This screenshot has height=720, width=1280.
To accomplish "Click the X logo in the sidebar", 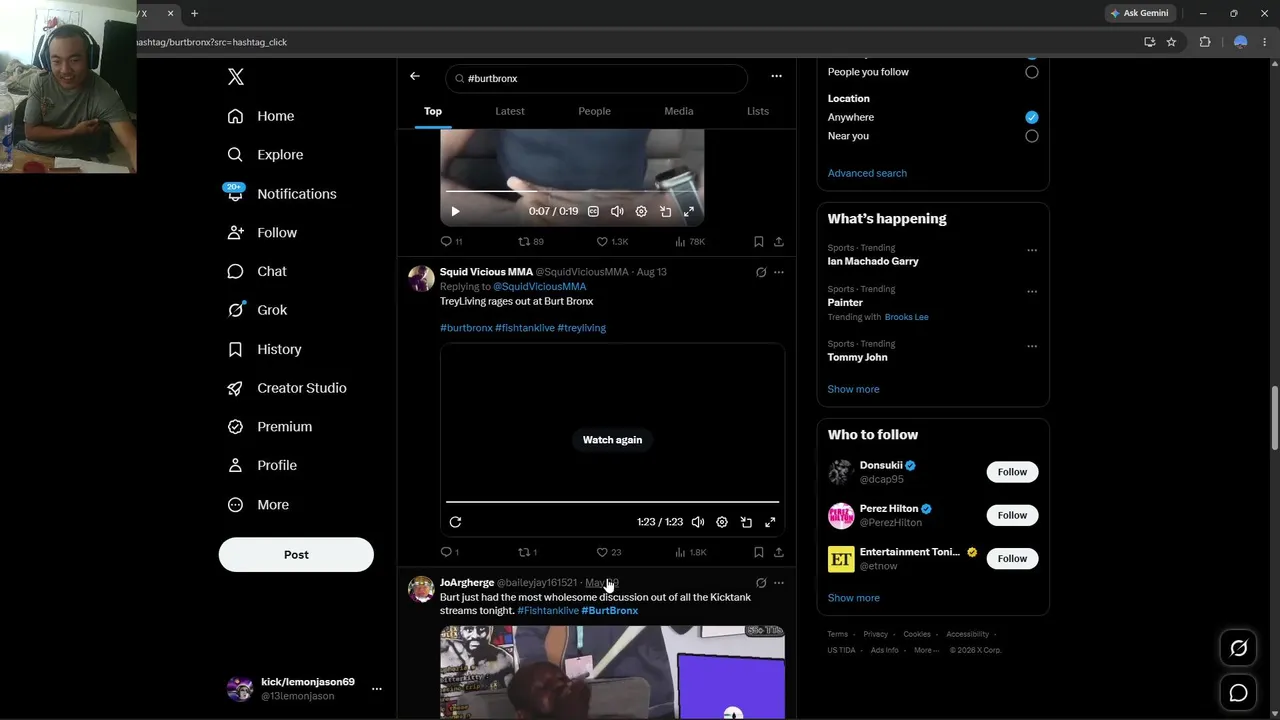I will point(236,77).
